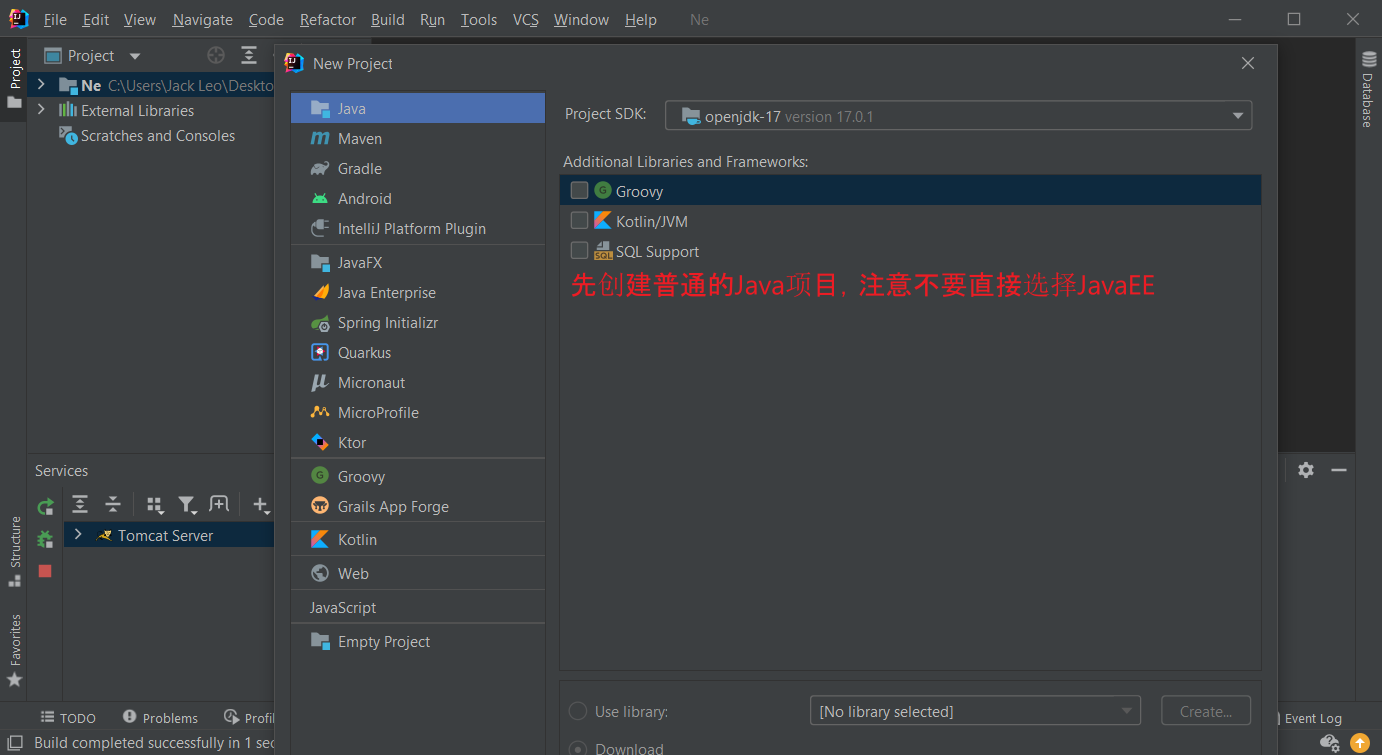Choose MicroProfile project type
This screenshot has width=1382, height=755.
click(418, 412)
